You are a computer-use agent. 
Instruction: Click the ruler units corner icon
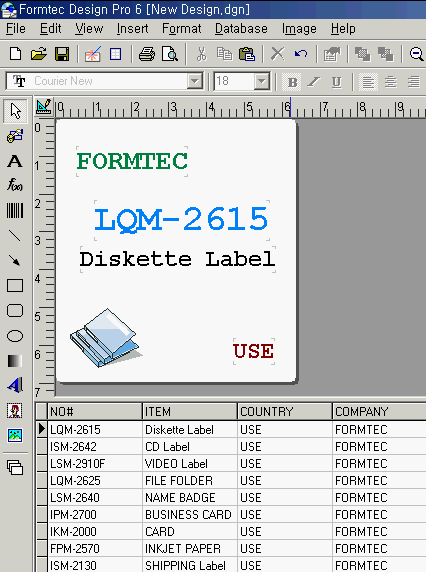44,107
